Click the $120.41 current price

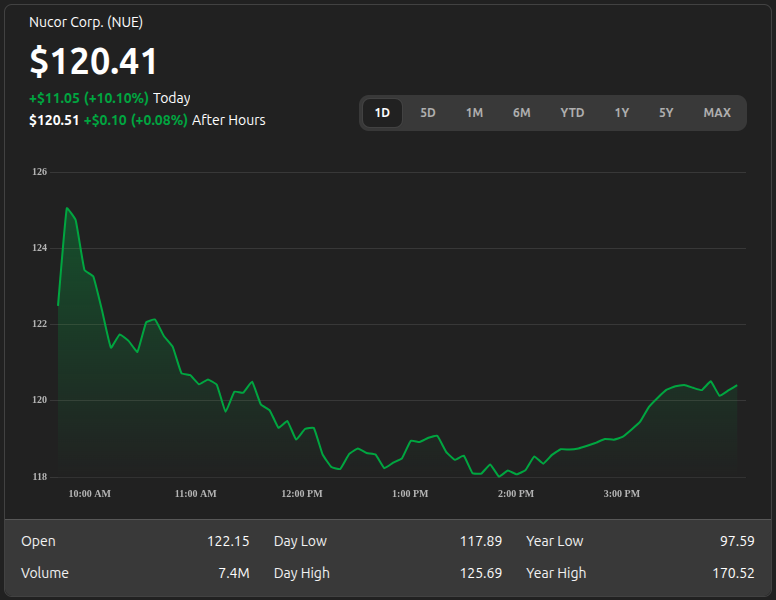point(94,61)
